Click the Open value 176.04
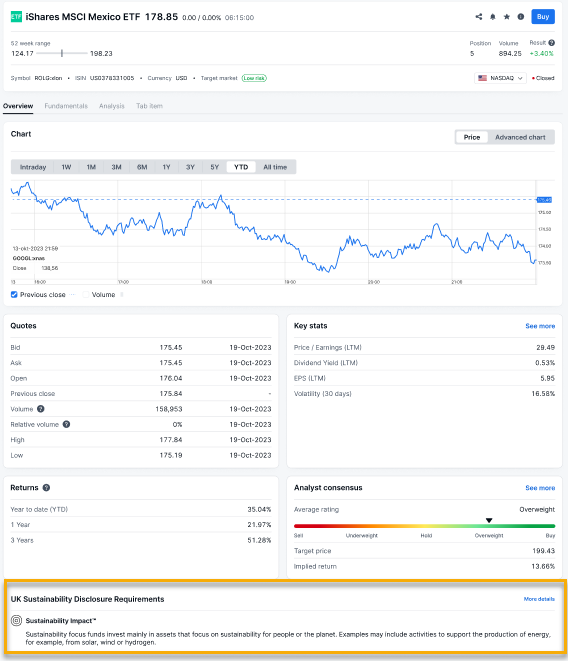568x661 pixels. (x=171, y=378)
